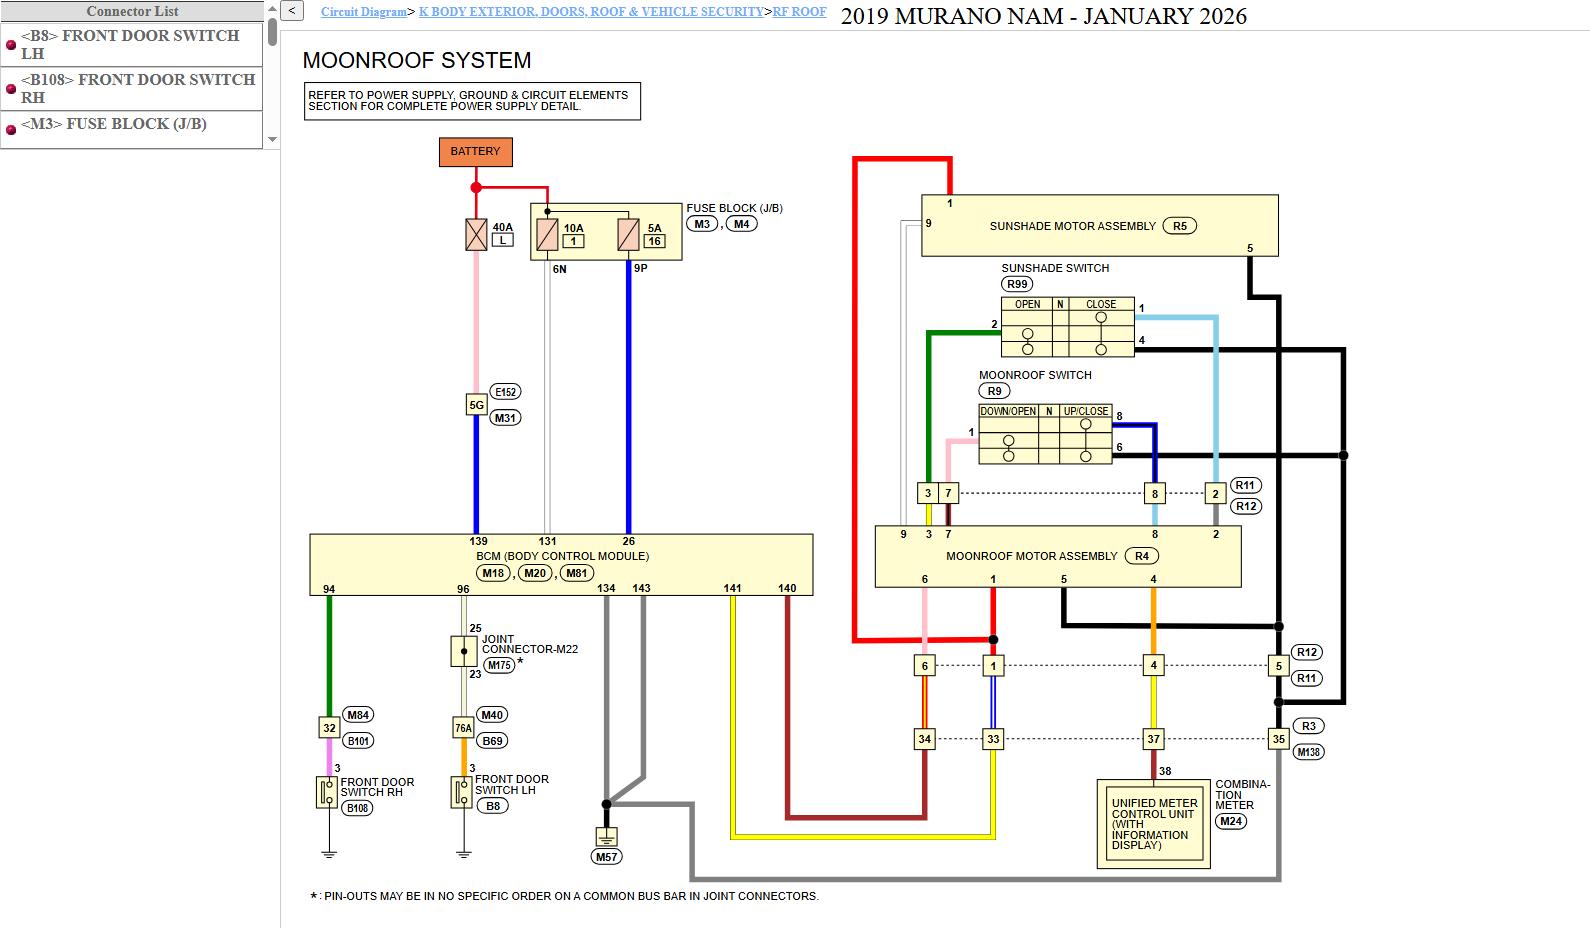Screen dimensions: 1590x928
Task: Click the M84 connector label
Action: point(358,715)
